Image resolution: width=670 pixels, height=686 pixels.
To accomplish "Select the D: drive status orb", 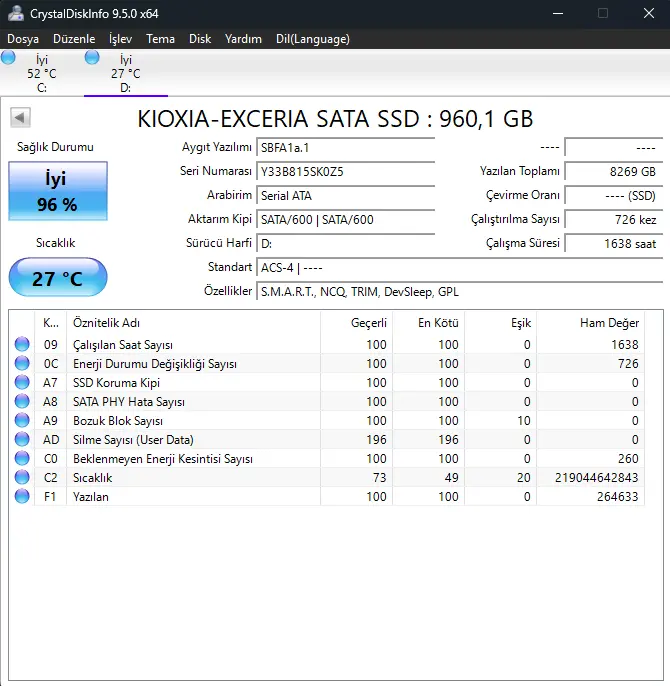I will [x=92, y=57].
